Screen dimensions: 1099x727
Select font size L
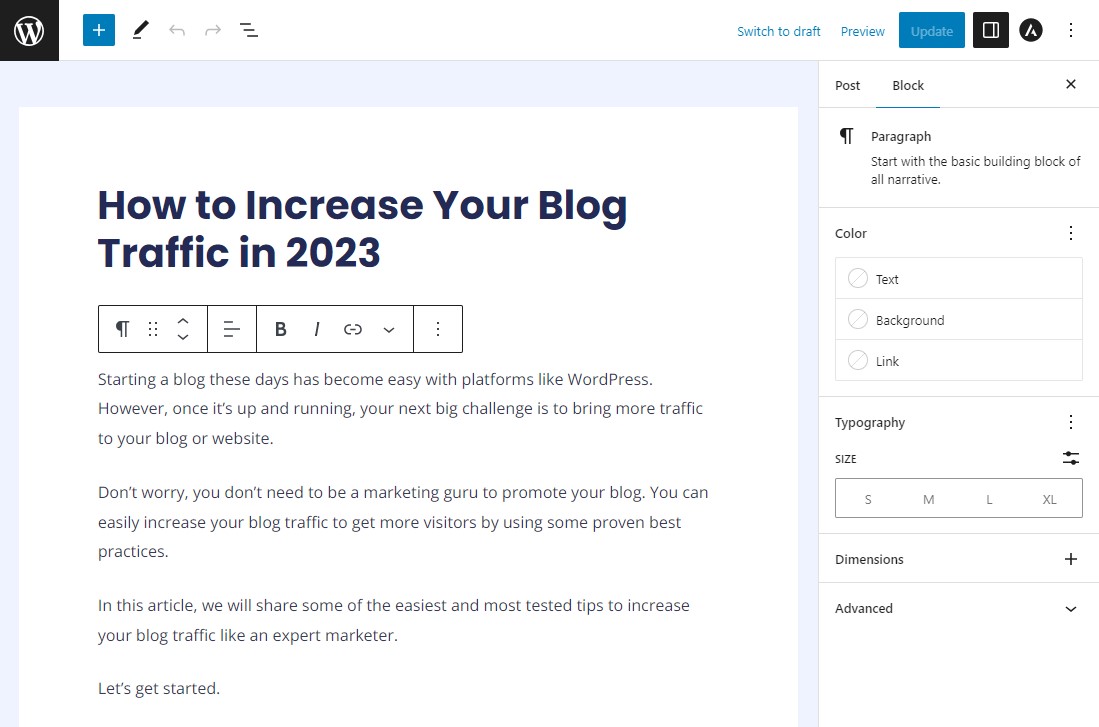pyautogui.click(x=989, y=499)
